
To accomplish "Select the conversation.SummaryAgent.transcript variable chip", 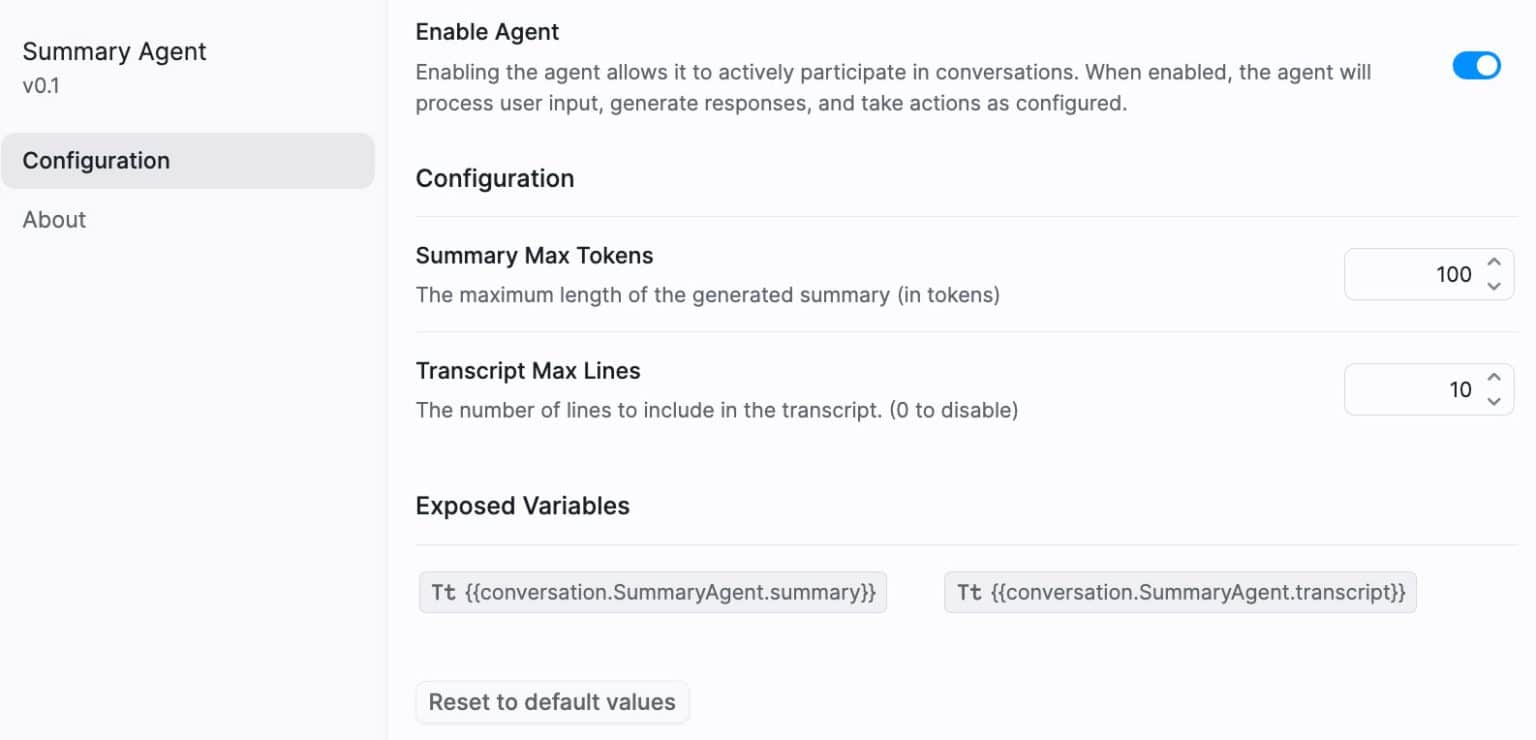I will [1197, 593].
